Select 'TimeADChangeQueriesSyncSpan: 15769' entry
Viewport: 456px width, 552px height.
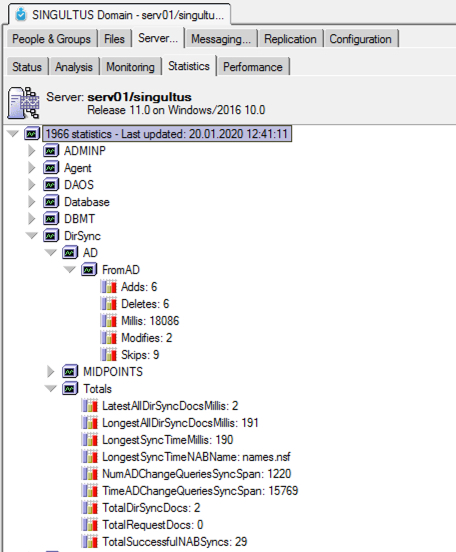pos(200,490)
